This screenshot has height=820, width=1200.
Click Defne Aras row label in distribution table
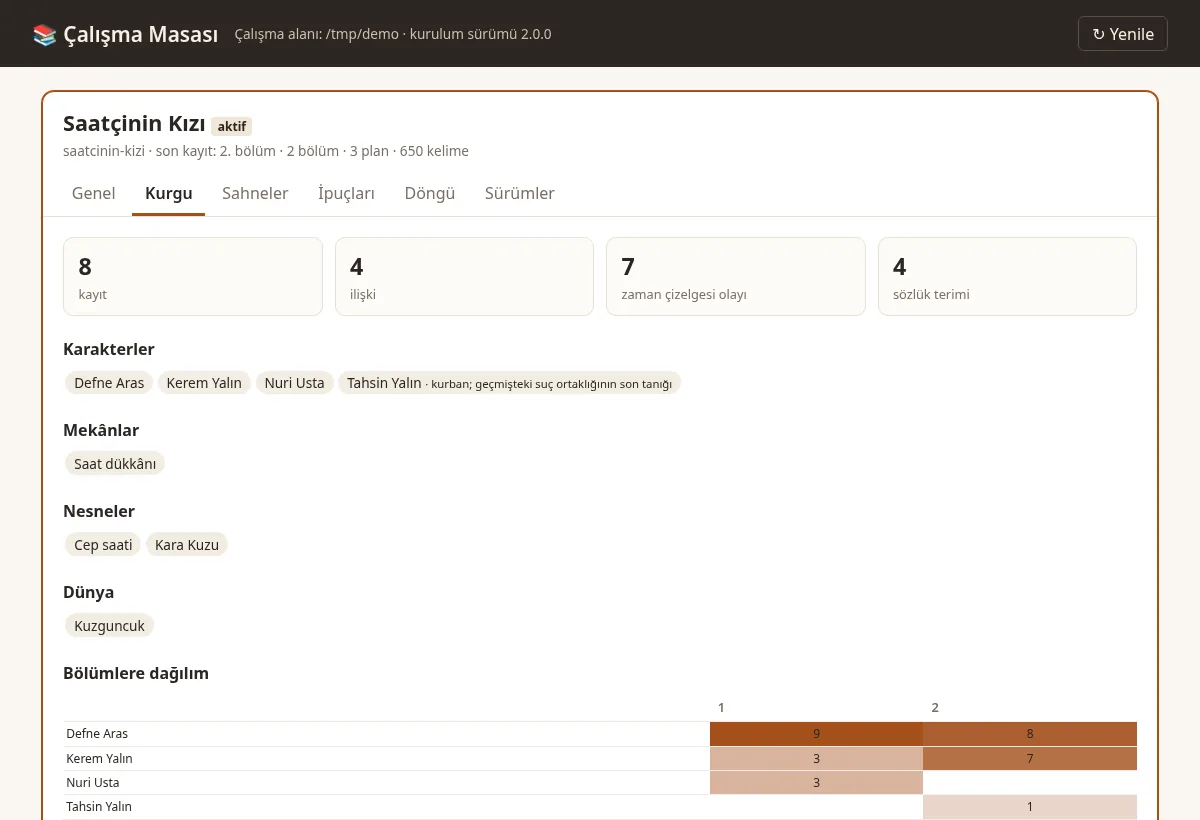click(x=97, y=734)
